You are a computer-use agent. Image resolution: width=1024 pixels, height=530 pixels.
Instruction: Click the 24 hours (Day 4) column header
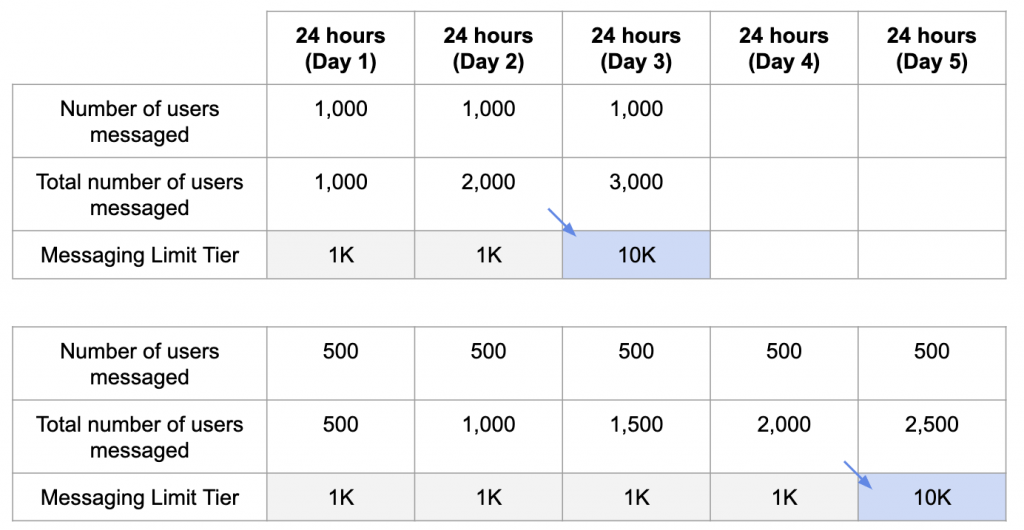pyautogui.click(x=784, y=48)
